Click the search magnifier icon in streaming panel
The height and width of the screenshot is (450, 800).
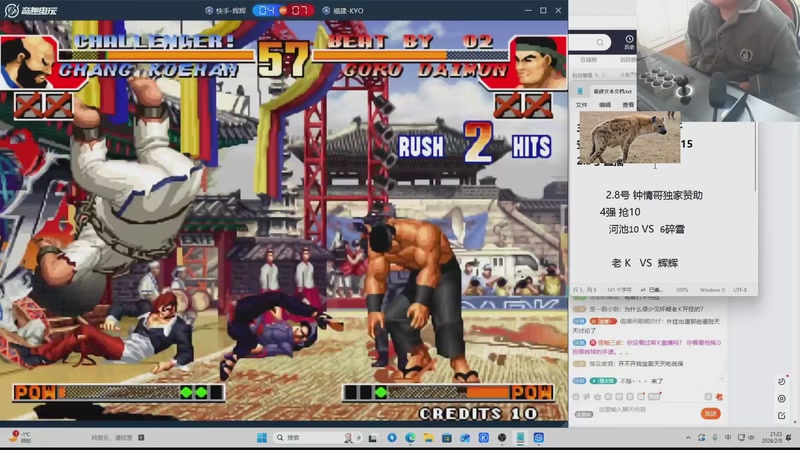coord(599,42)
